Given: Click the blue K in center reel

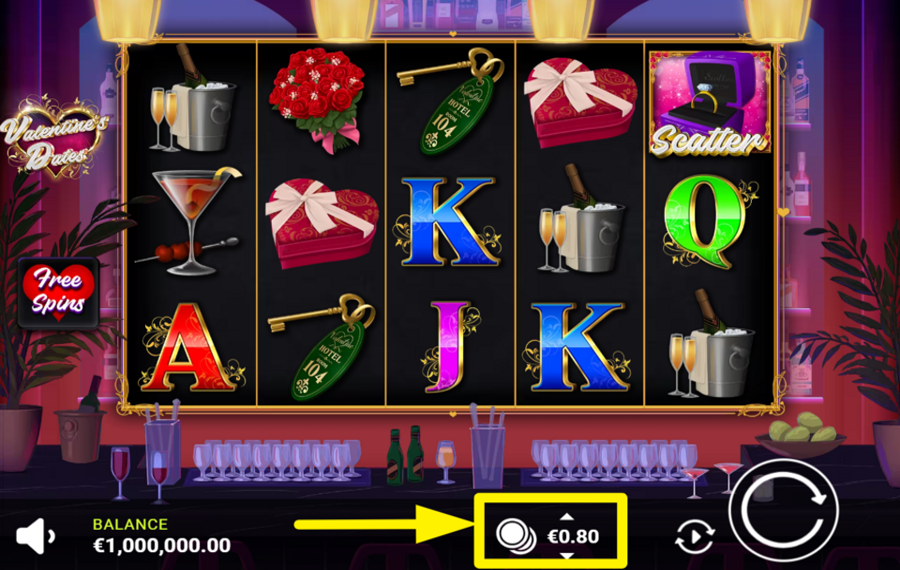Looking at the screenshot, I should [x=447, y=222].
